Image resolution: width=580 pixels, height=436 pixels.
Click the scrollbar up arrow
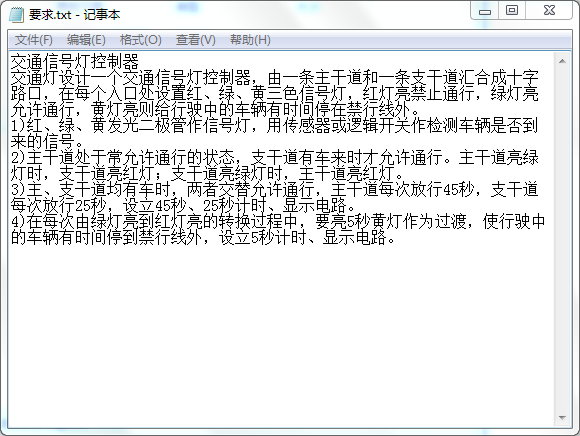tap(562, 61)
